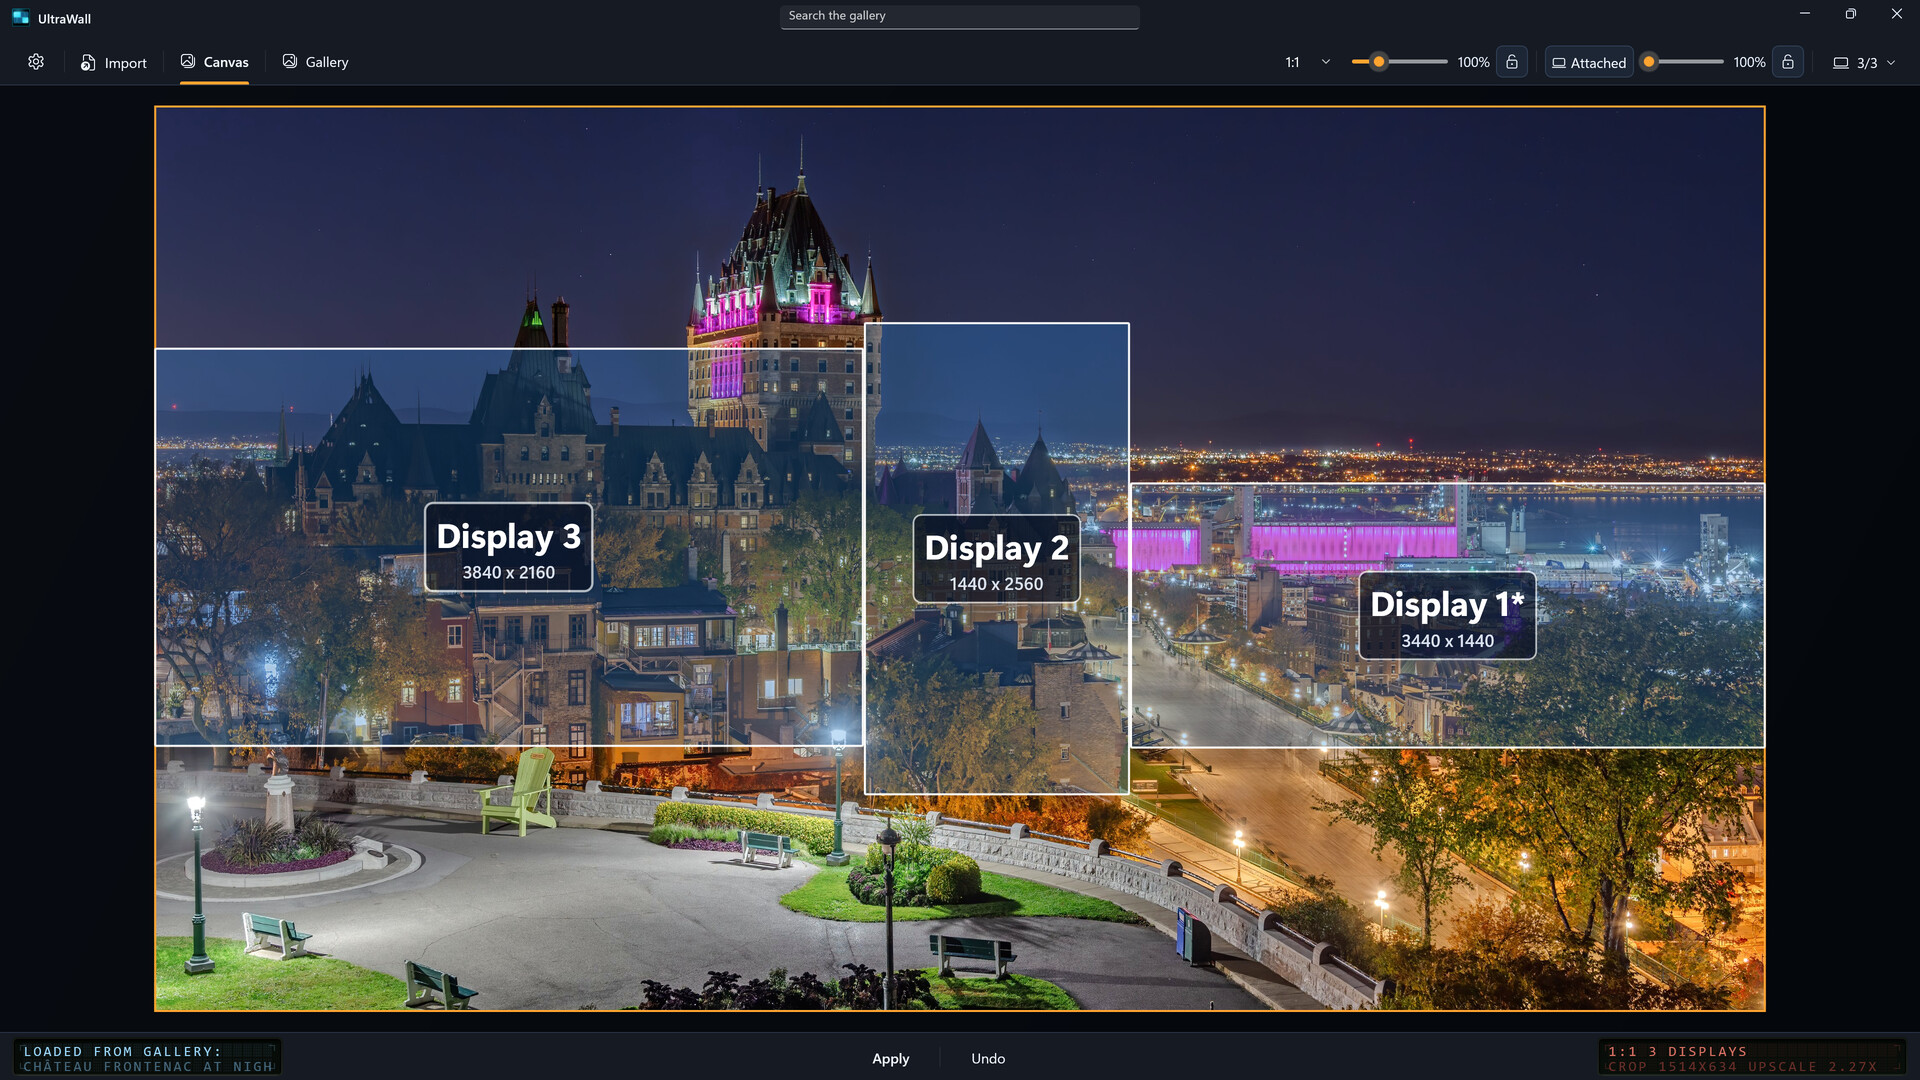Focus the Search the gallery field

coord(959,16)
